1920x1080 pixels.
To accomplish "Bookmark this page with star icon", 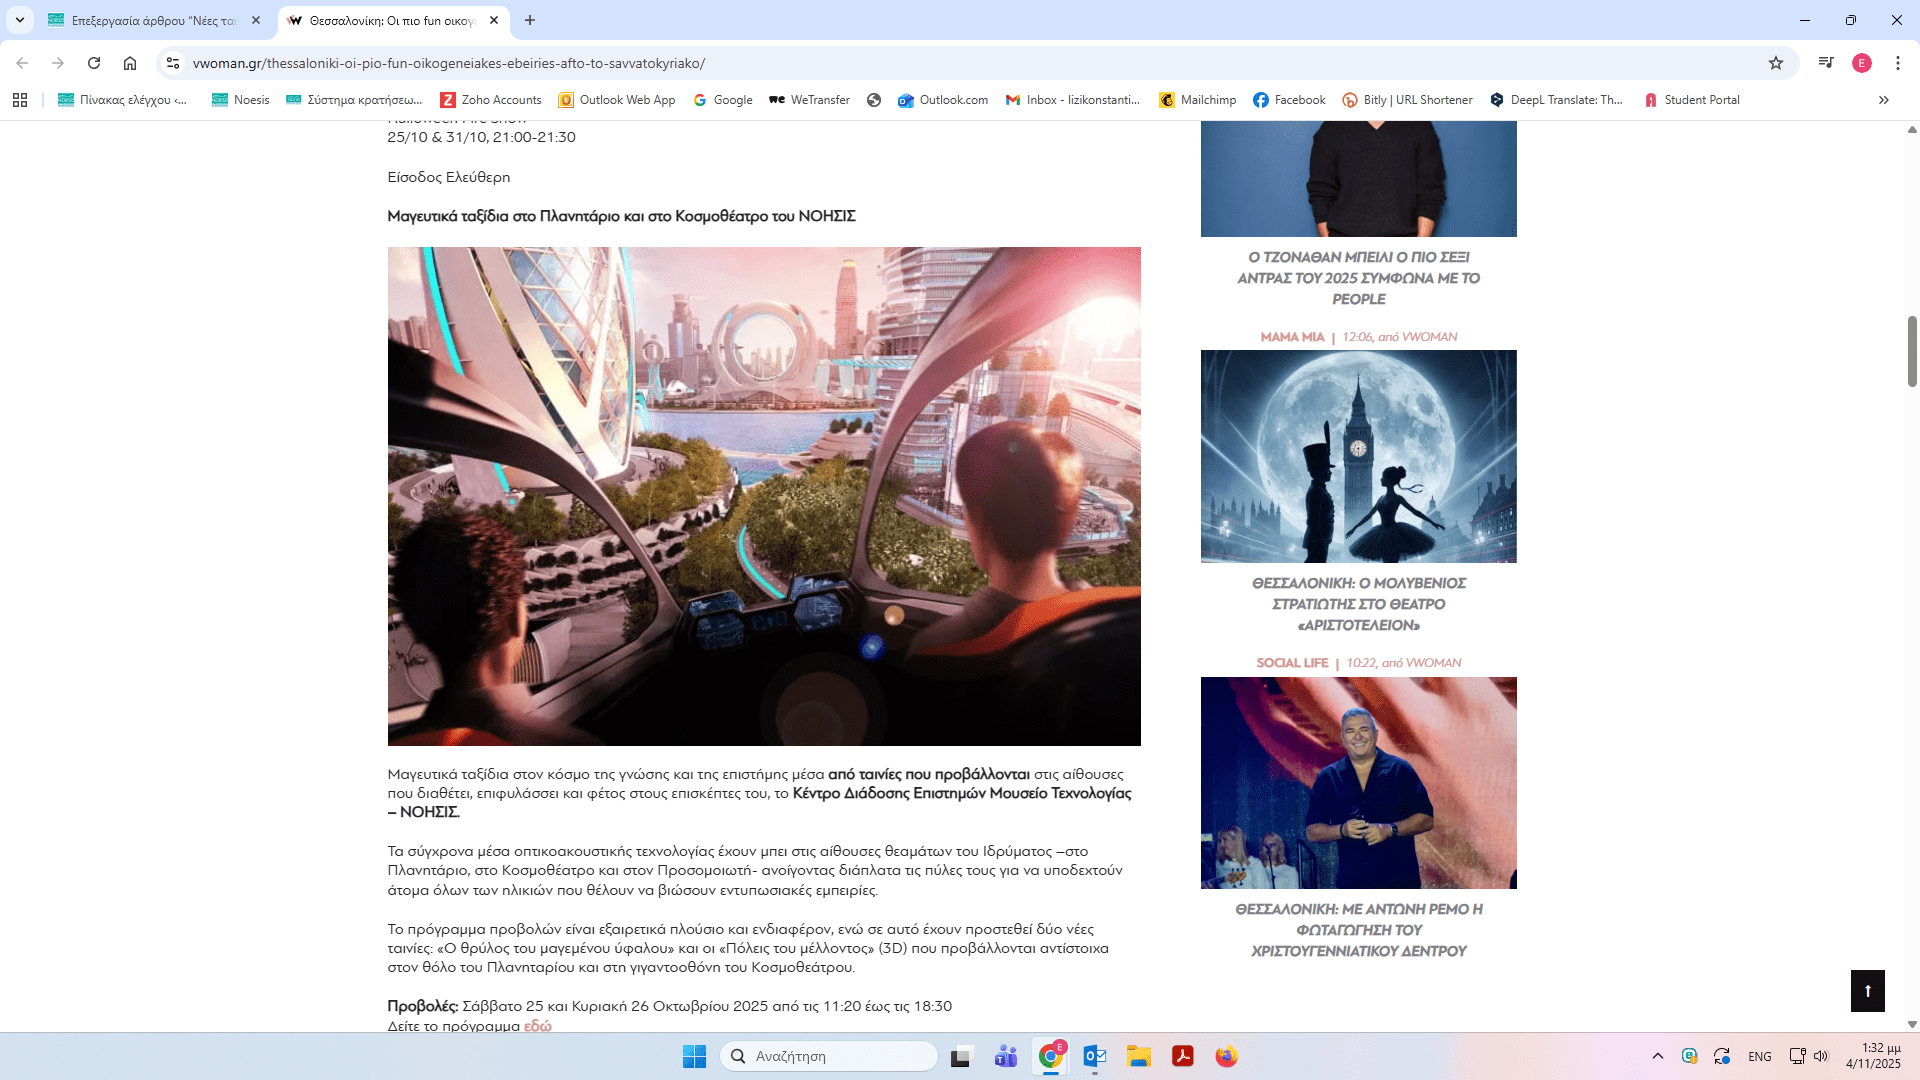I will (x=1776, y=63).
